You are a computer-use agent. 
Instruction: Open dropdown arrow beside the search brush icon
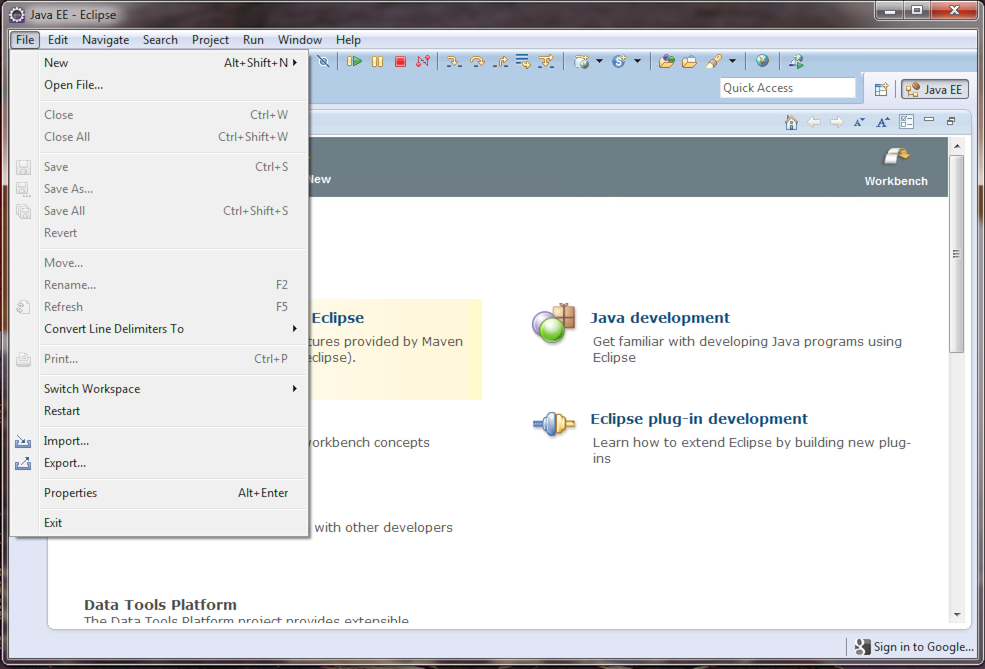click(x=732, y=61)
